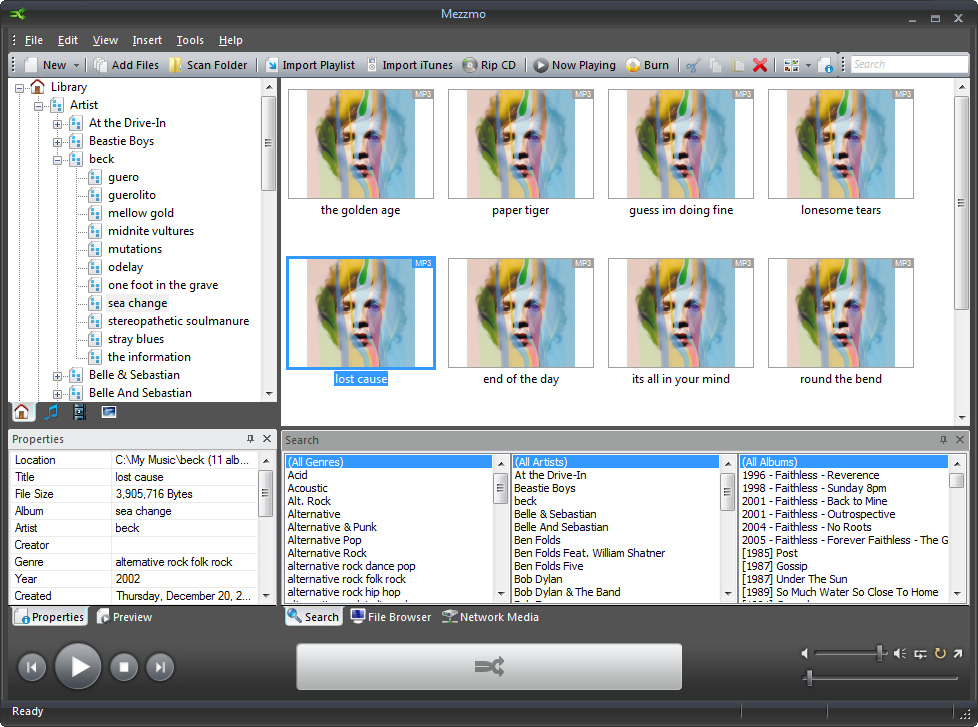
Task: Click Import iTunes in the toolbar
Action: pyautogui.click(x=410, y=65)
